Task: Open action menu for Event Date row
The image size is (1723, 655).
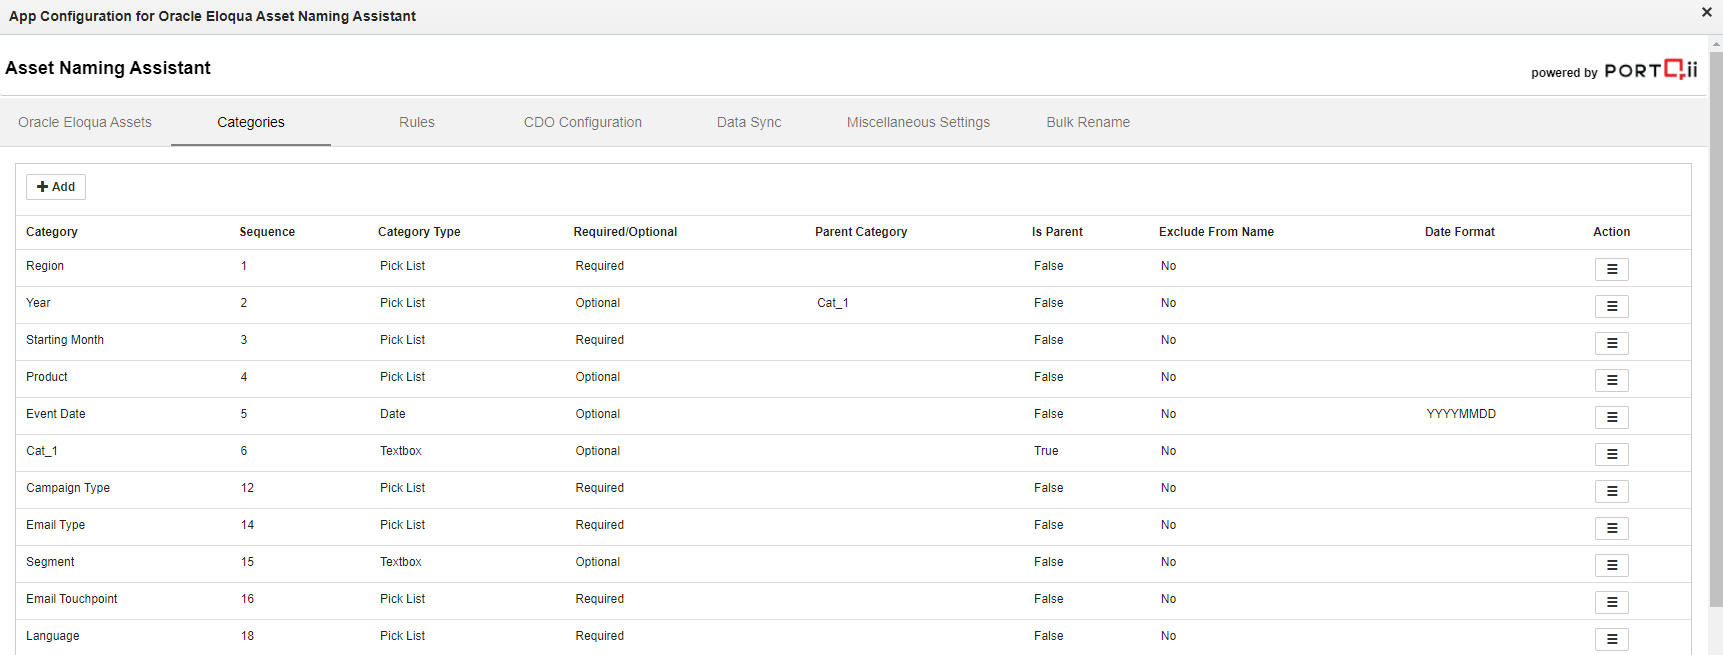Action: (x=1611, y=417)
